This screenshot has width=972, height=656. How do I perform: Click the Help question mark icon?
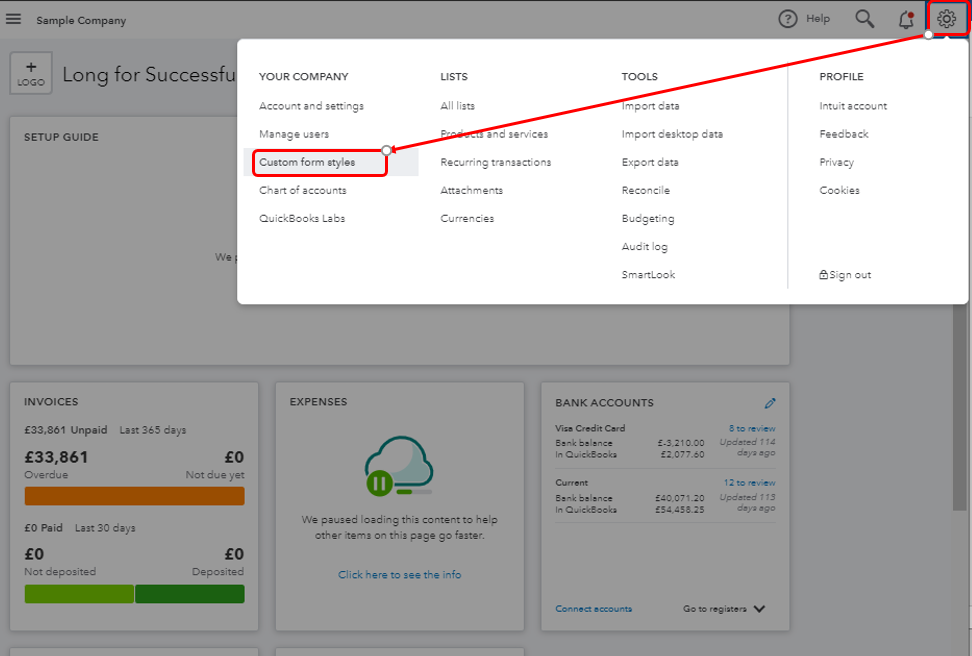(787, 19)
